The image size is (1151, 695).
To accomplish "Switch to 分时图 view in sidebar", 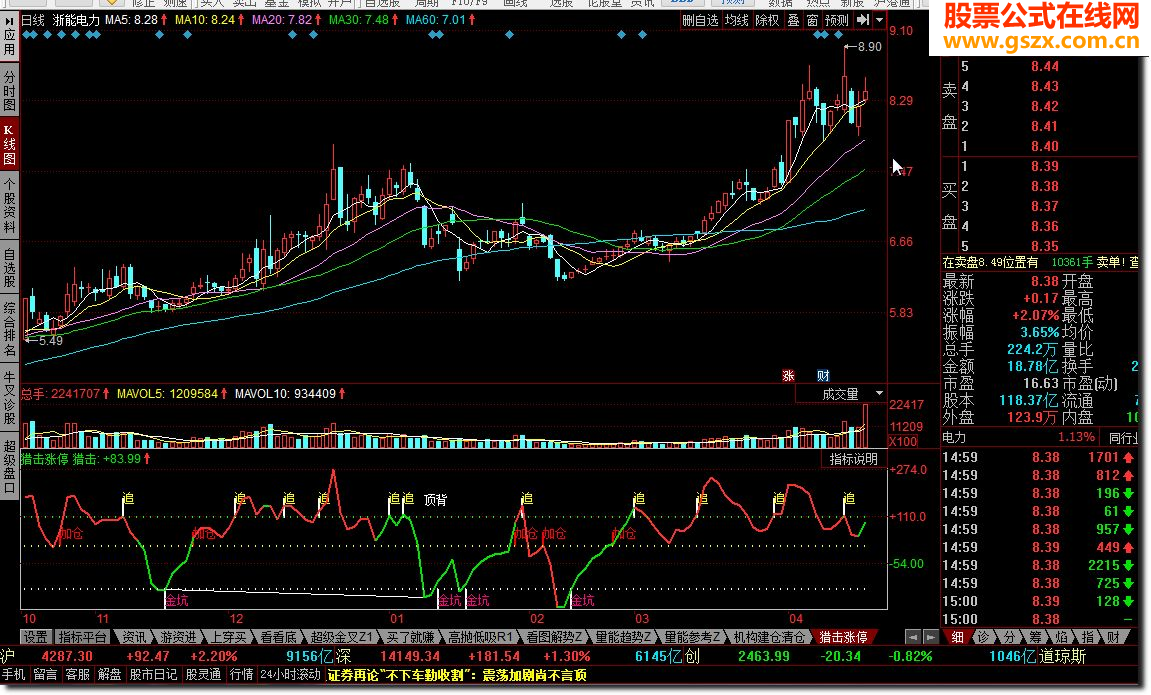I will 9,90.
